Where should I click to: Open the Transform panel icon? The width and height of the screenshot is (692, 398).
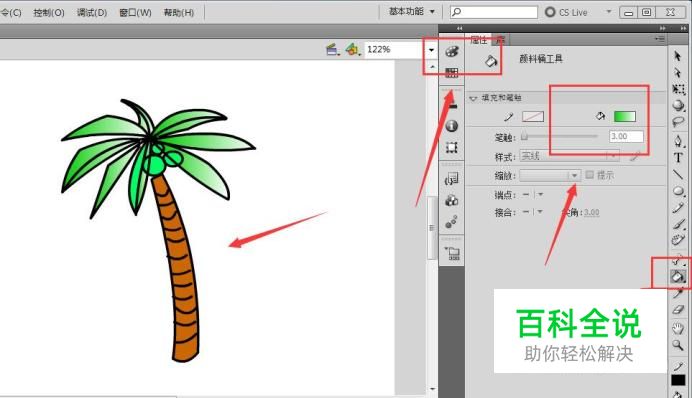point(451,147)
